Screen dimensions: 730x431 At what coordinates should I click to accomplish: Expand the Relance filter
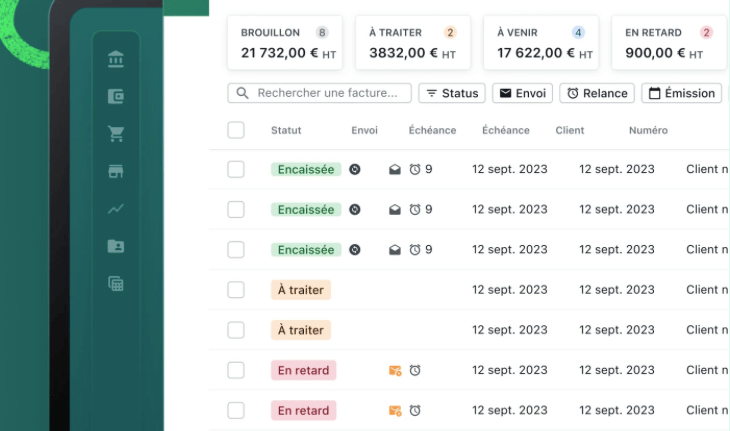(x=597, y=93)
